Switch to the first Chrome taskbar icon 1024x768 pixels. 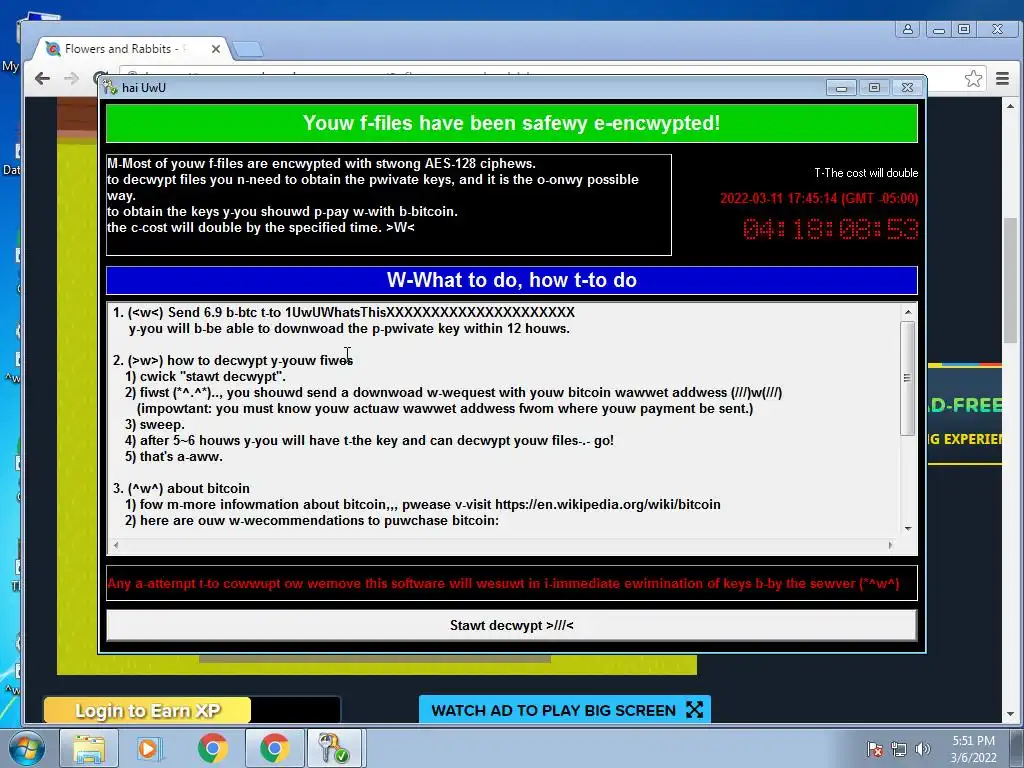[x=212, y=748]
